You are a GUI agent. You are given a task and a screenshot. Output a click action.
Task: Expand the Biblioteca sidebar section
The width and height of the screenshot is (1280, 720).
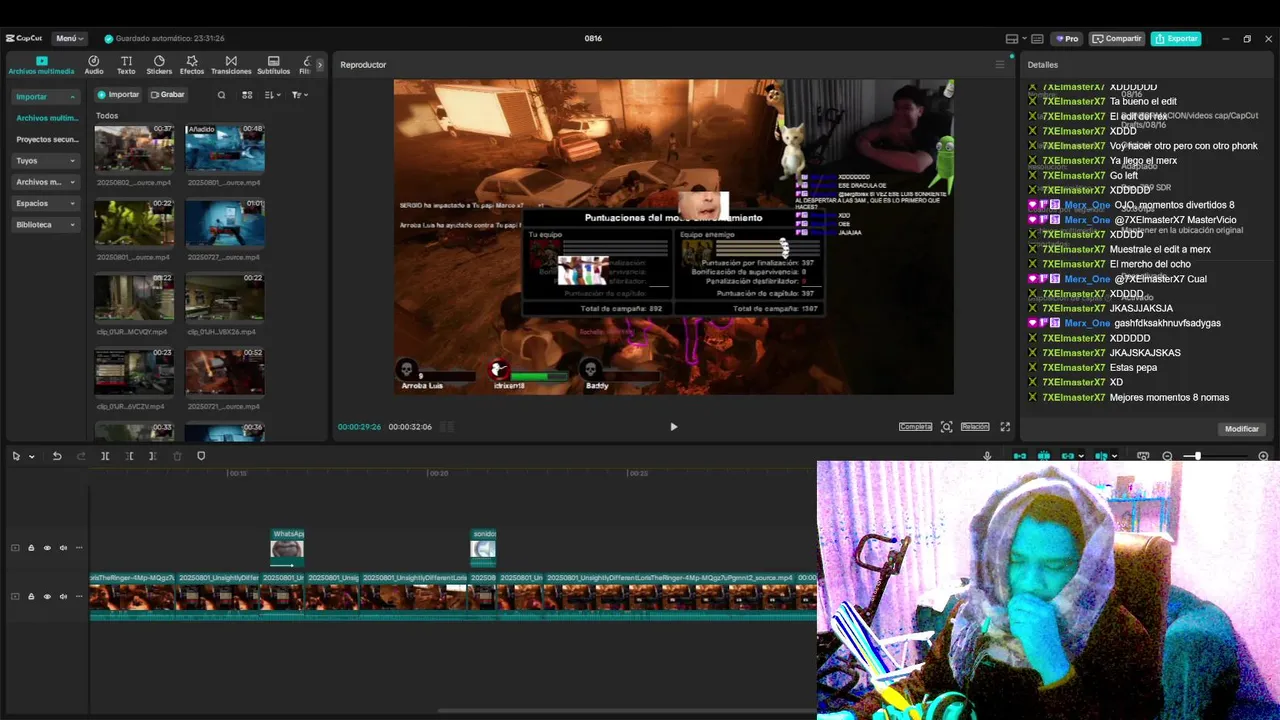pyautogui.click(x=46, y=225)
